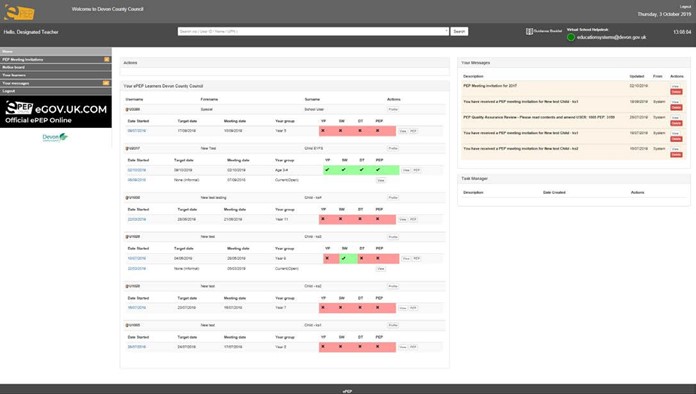The image size is (696, 394).
Task: Click Logout link in top-right corner
Action: [x=685, y=7]
